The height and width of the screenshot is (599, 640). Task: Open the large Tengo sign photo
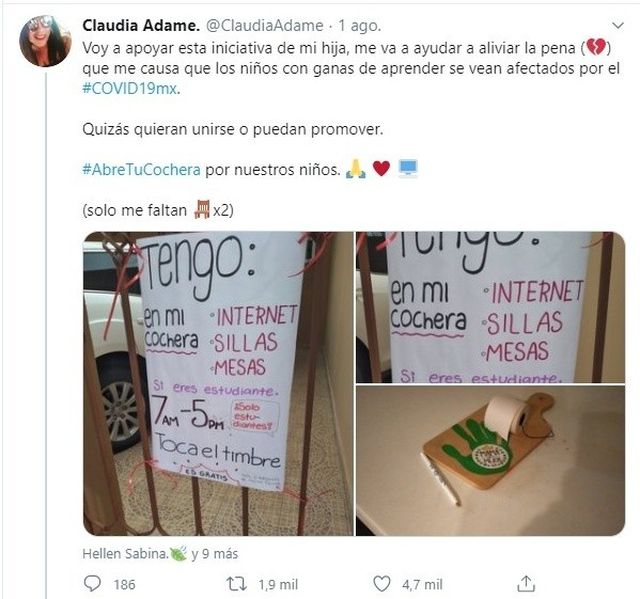(218, 384)
